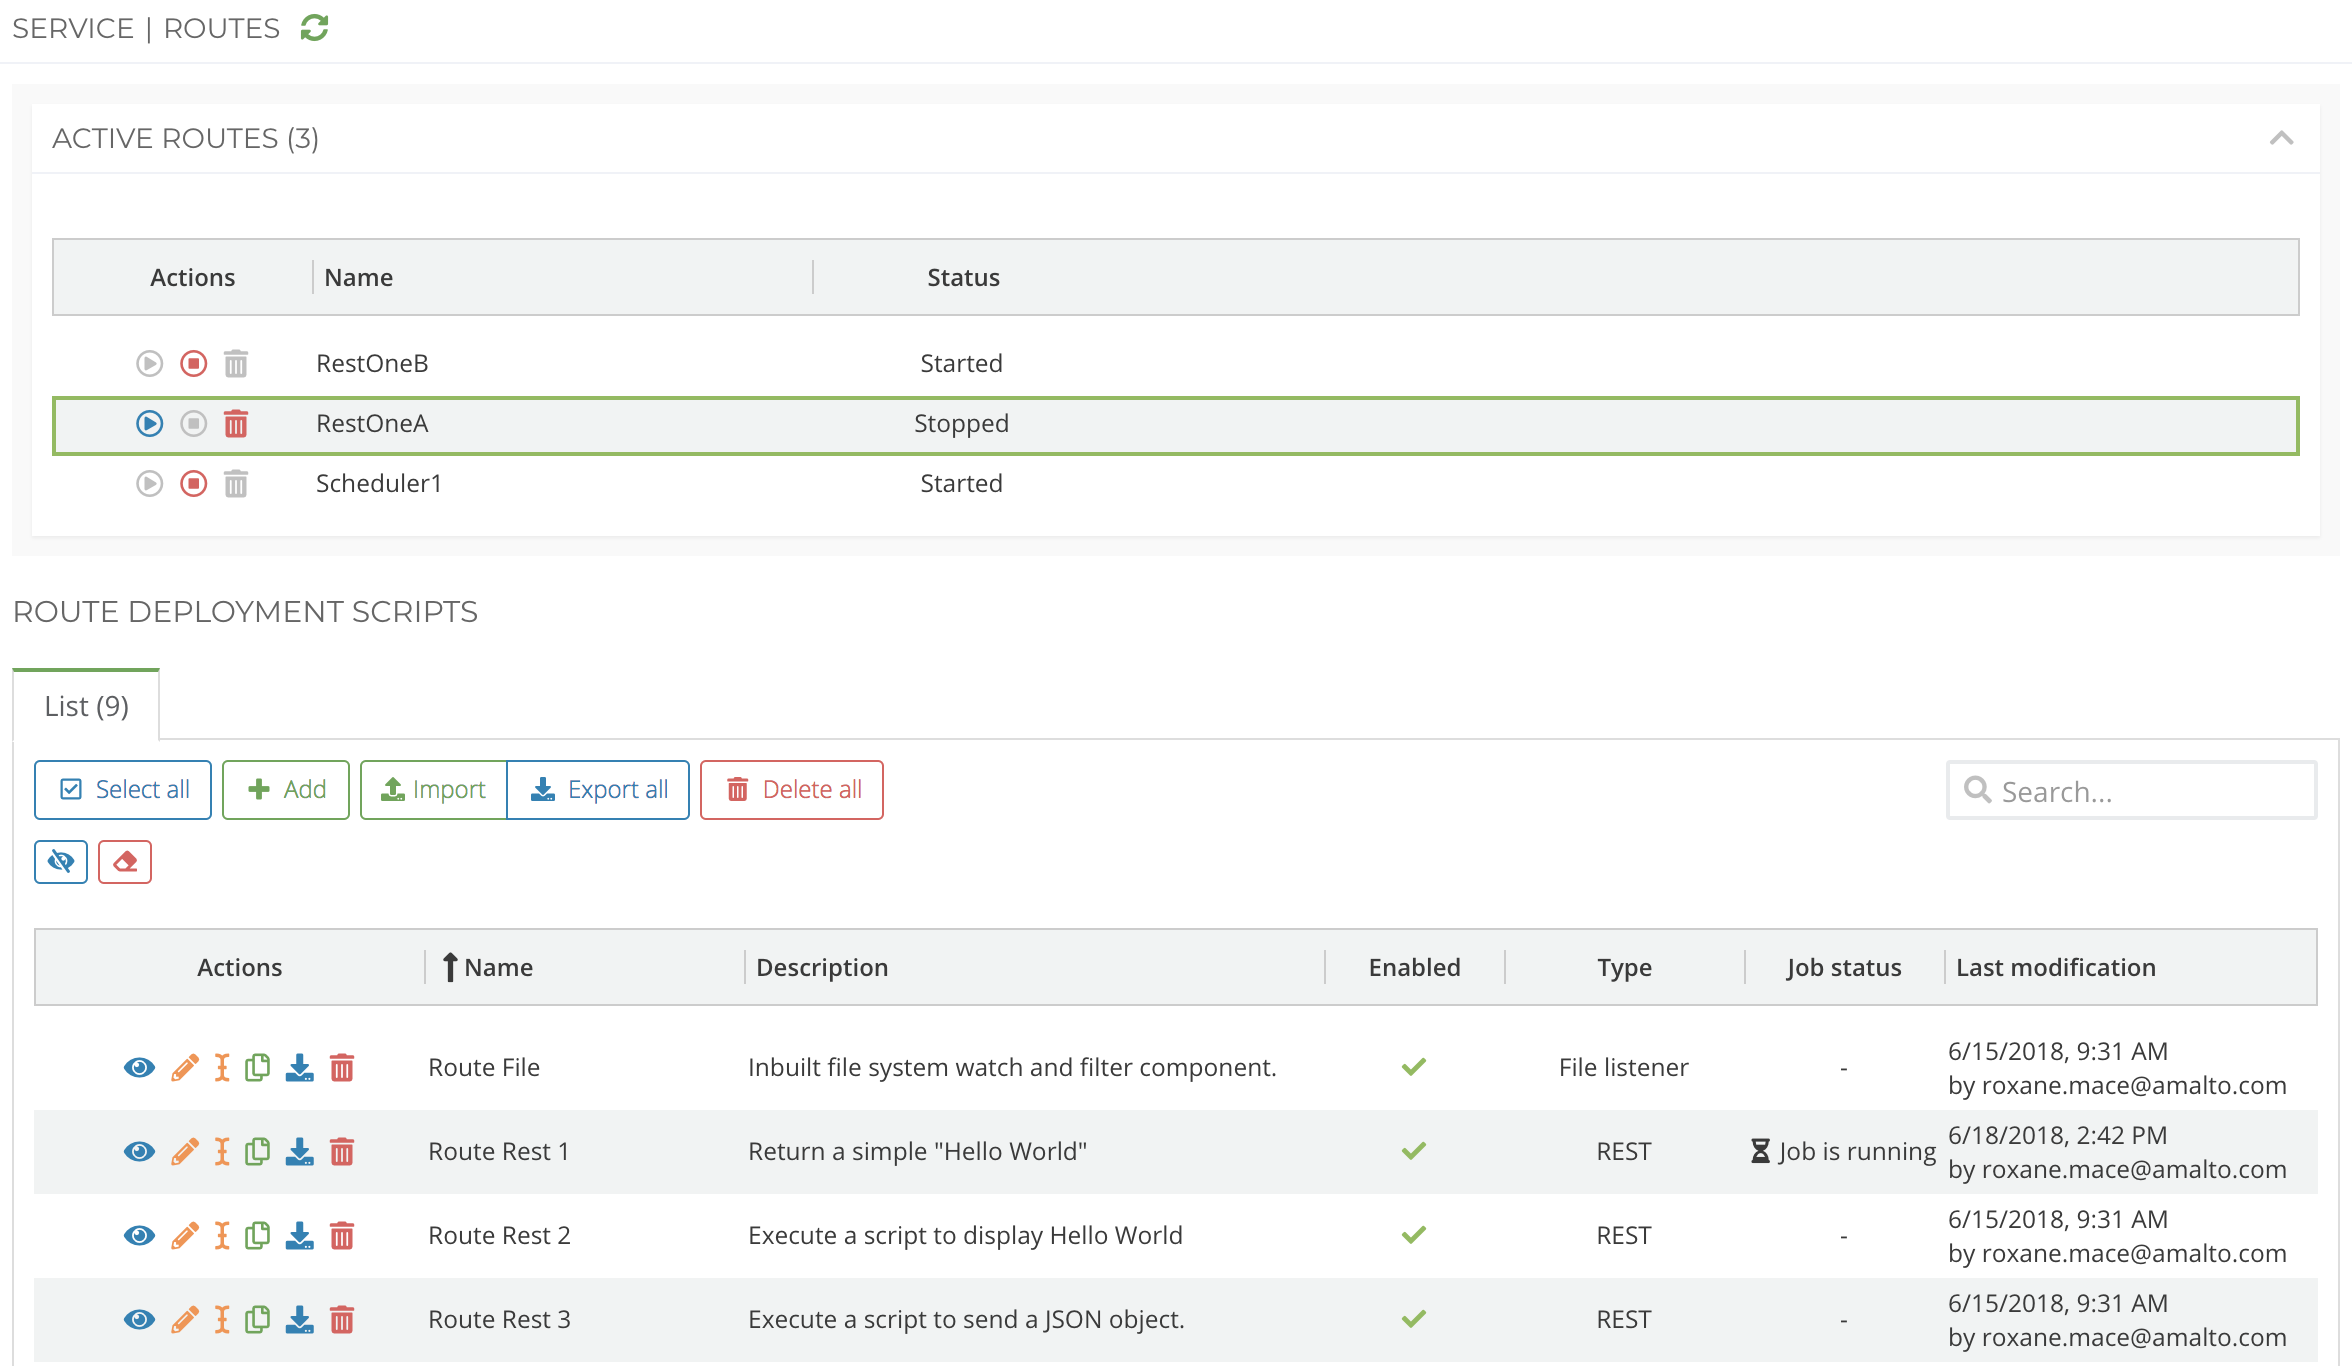2352x1366 pixels.
Task: Click the Job is running status
Action: [x=1844, y=1152]
